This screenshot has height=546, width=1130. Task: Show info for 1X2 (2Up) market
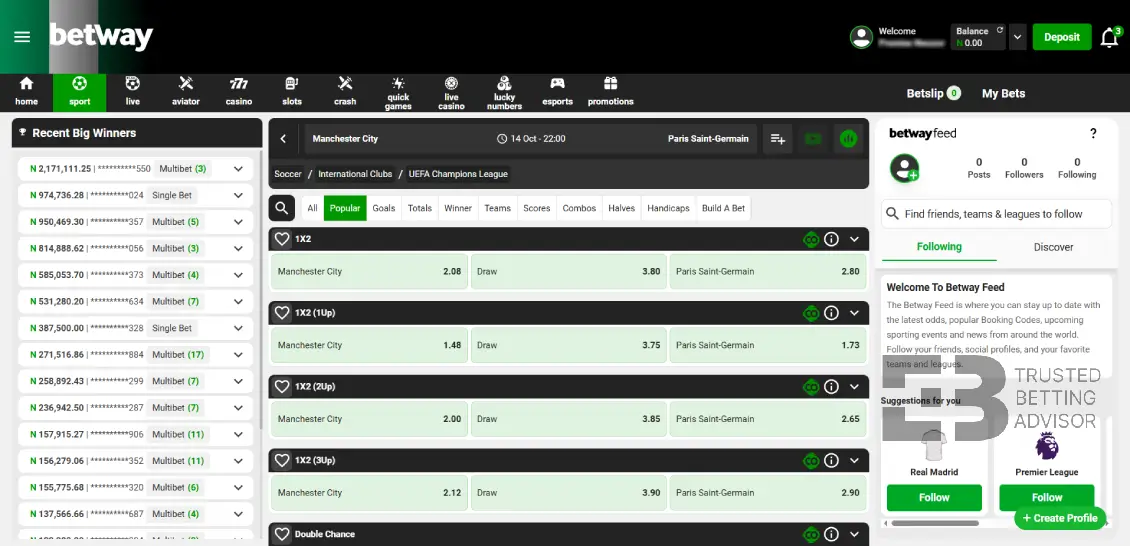[x=831, y=387]
